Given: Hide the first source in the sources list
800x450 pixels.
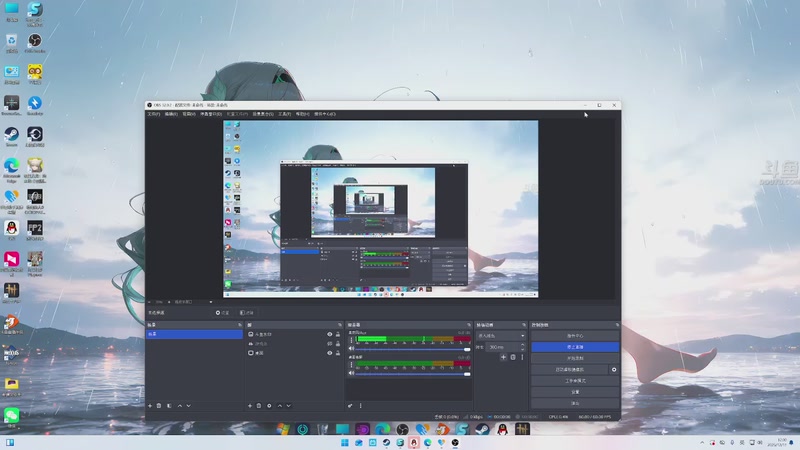Looking at the screenshot, I should pos(330,335).
